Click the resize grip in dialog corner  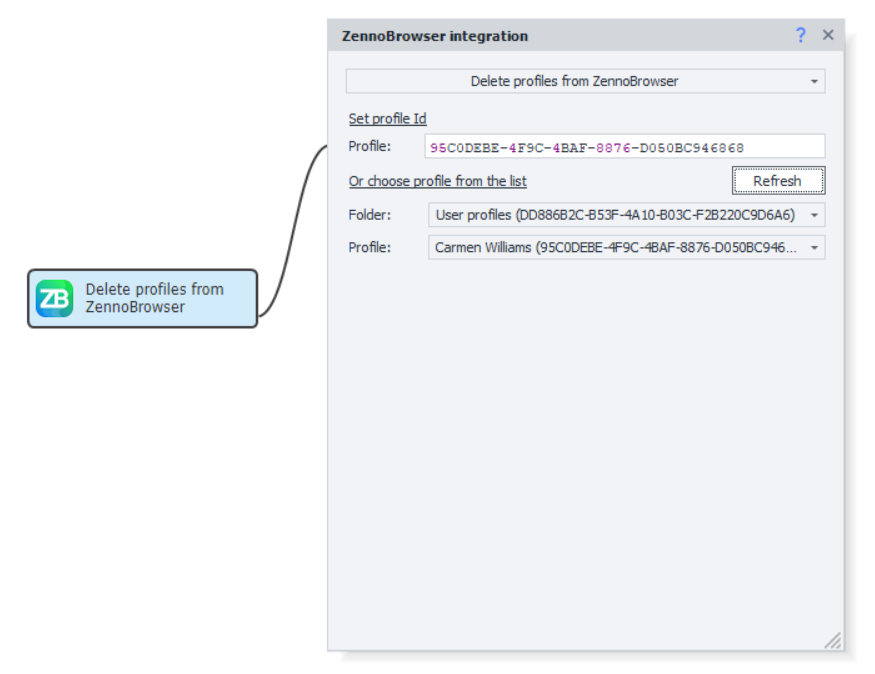832,640
